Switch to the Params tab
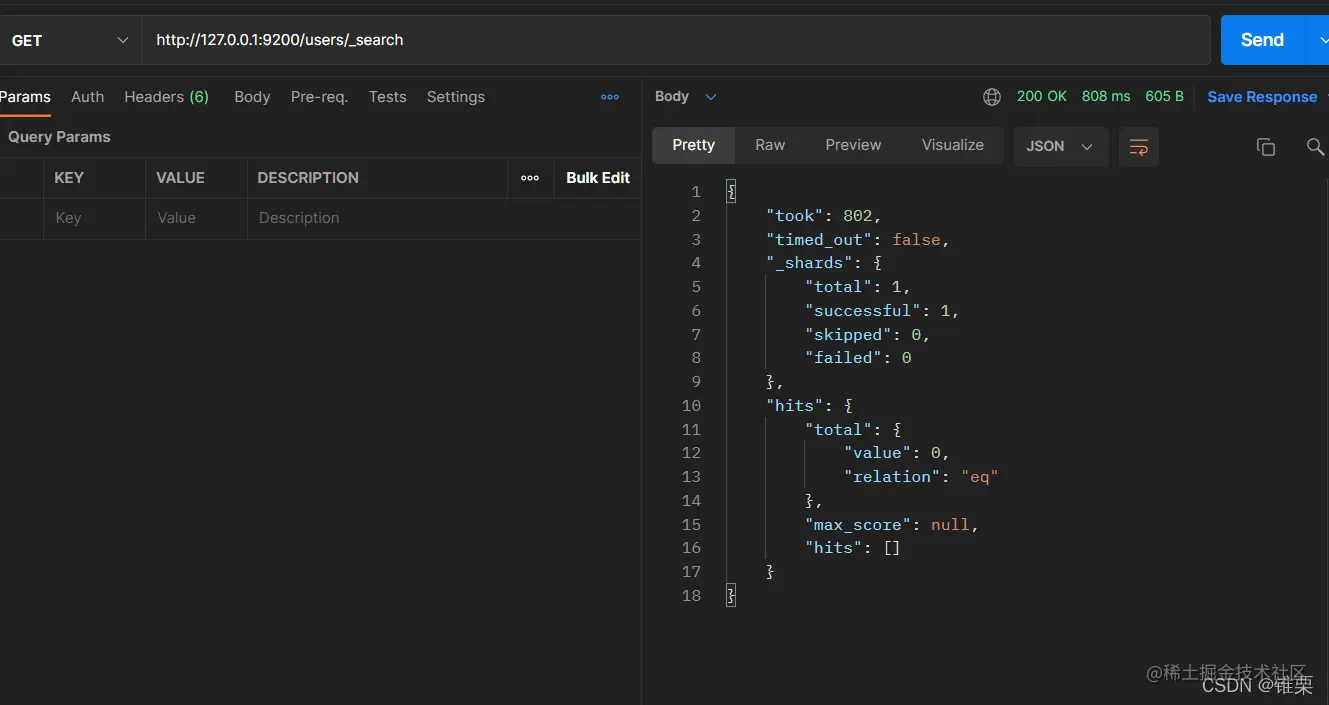 (25, 97)
